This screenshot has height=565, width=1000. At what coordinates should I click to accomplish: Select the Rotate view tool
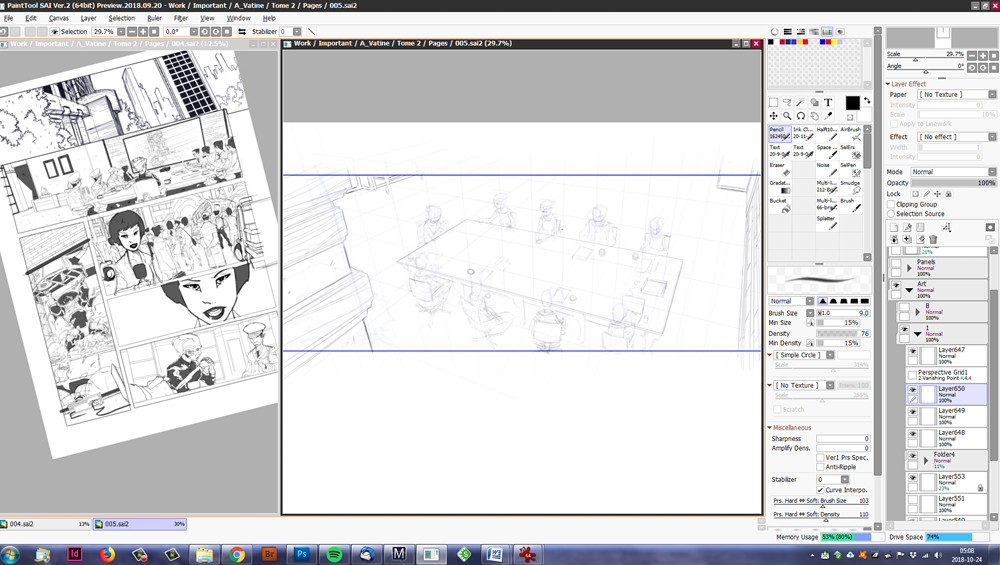point(800,116)
